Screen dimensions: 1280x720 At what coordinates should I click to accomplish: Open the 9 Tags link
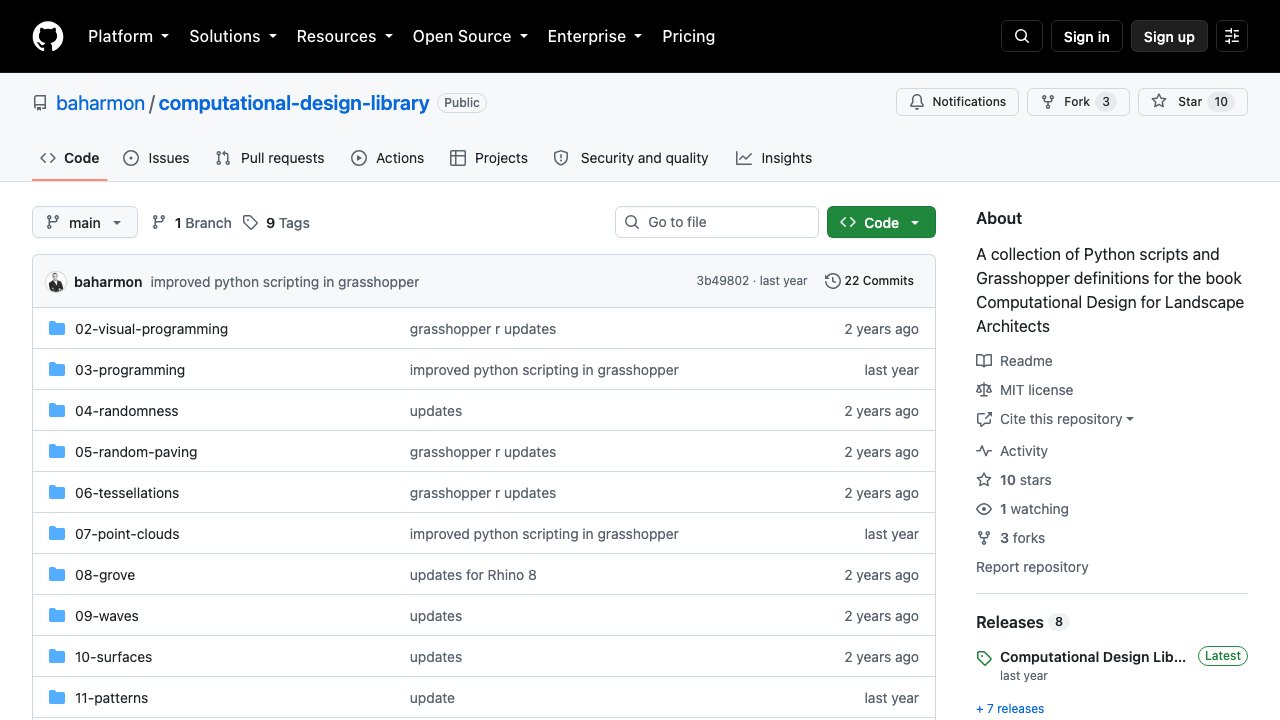click(276, 223)
